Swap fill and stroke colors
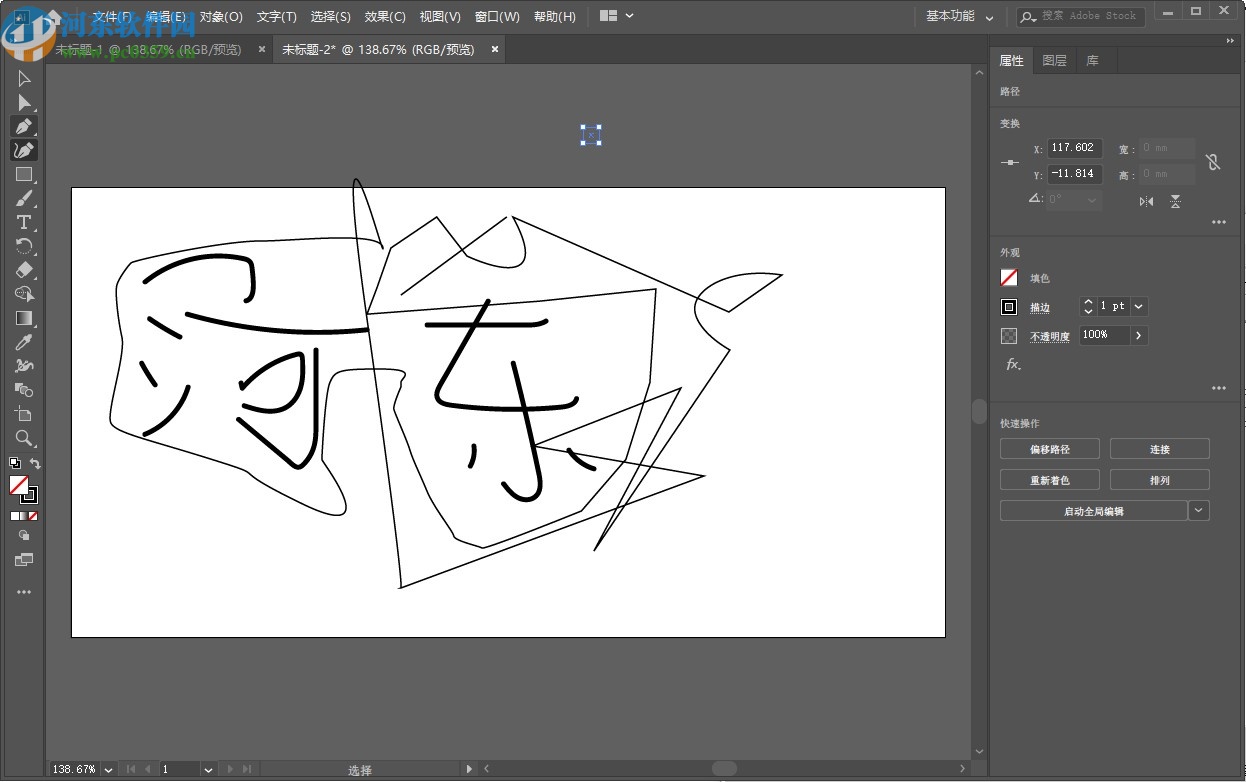 35,463
